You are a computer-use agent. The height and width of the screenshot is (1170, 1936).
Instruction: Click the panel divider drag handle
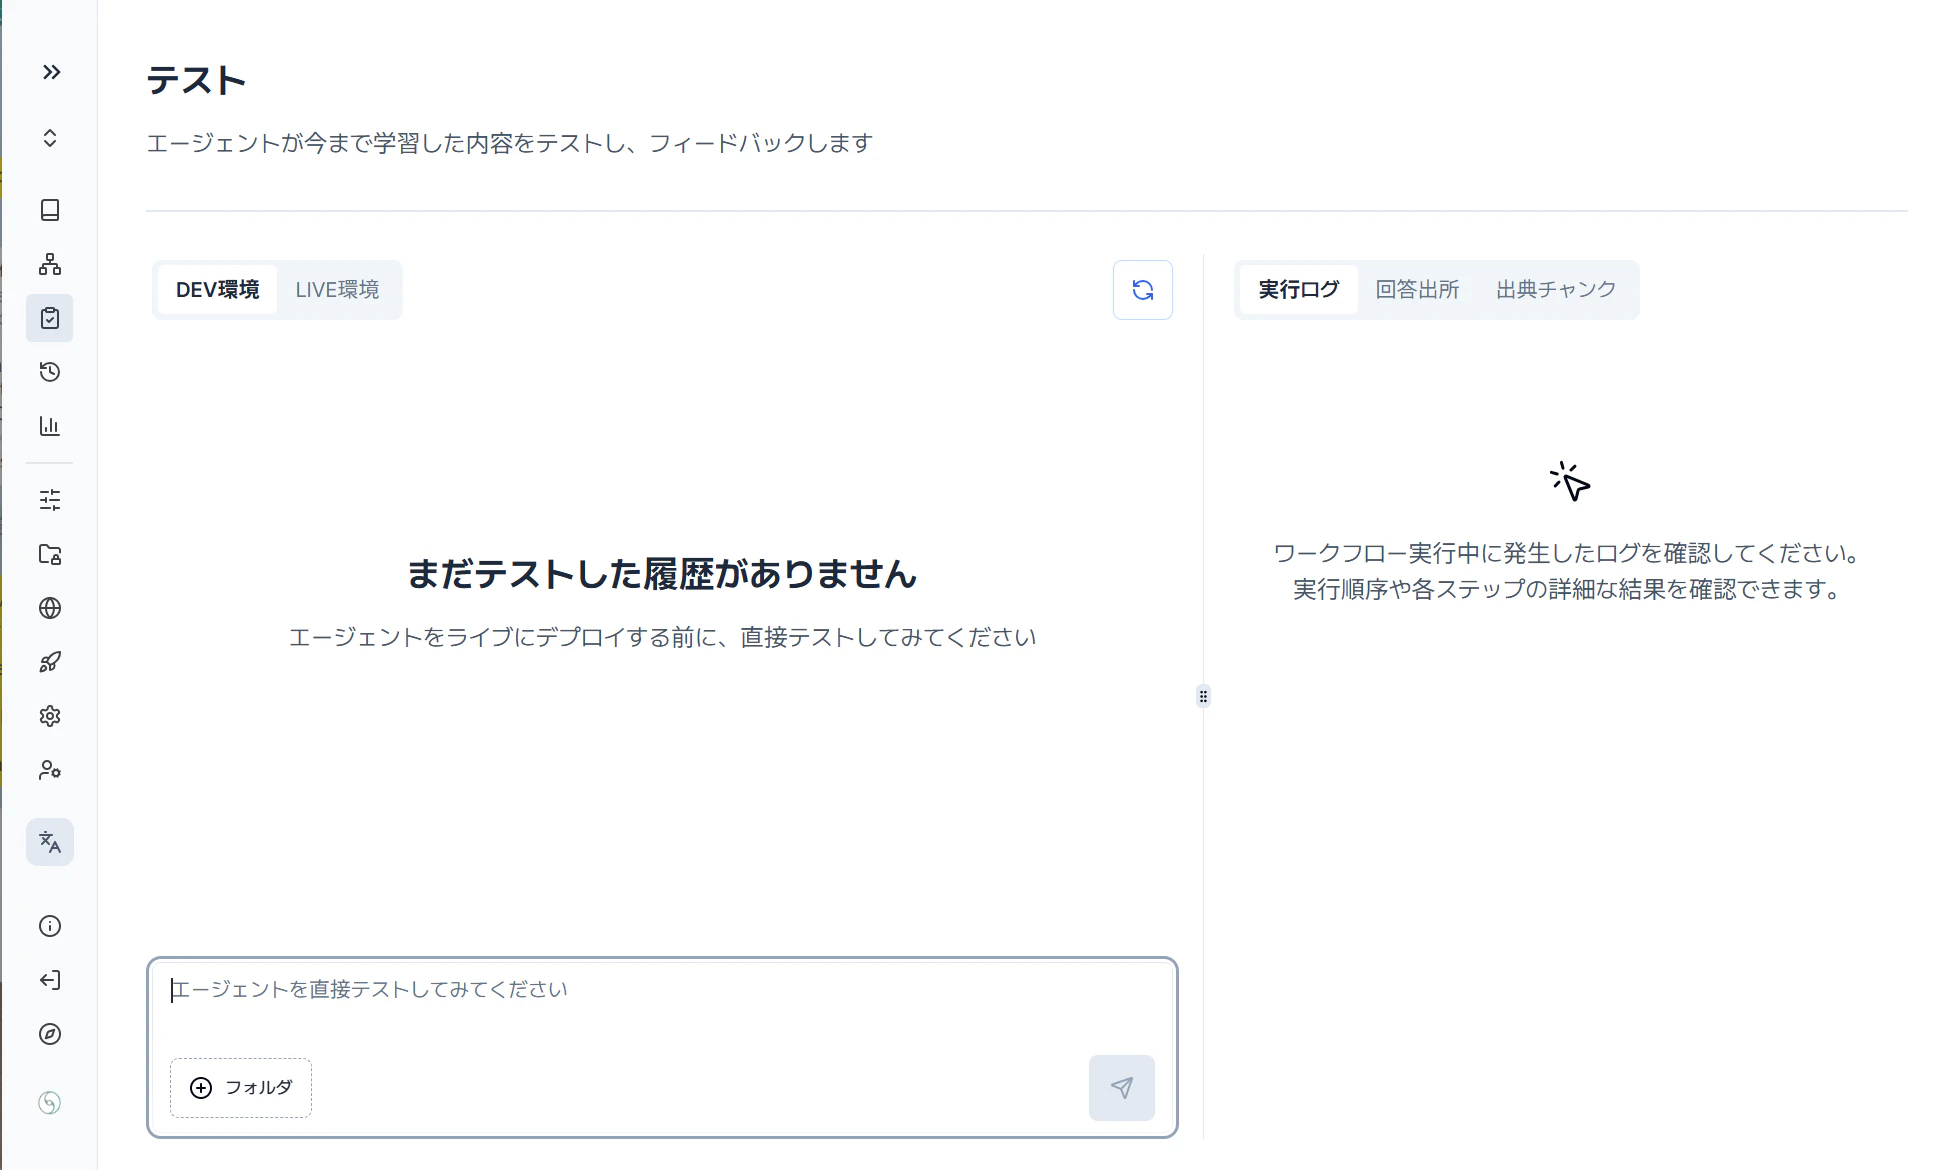pyautogui.click(x=1203, y=696)
